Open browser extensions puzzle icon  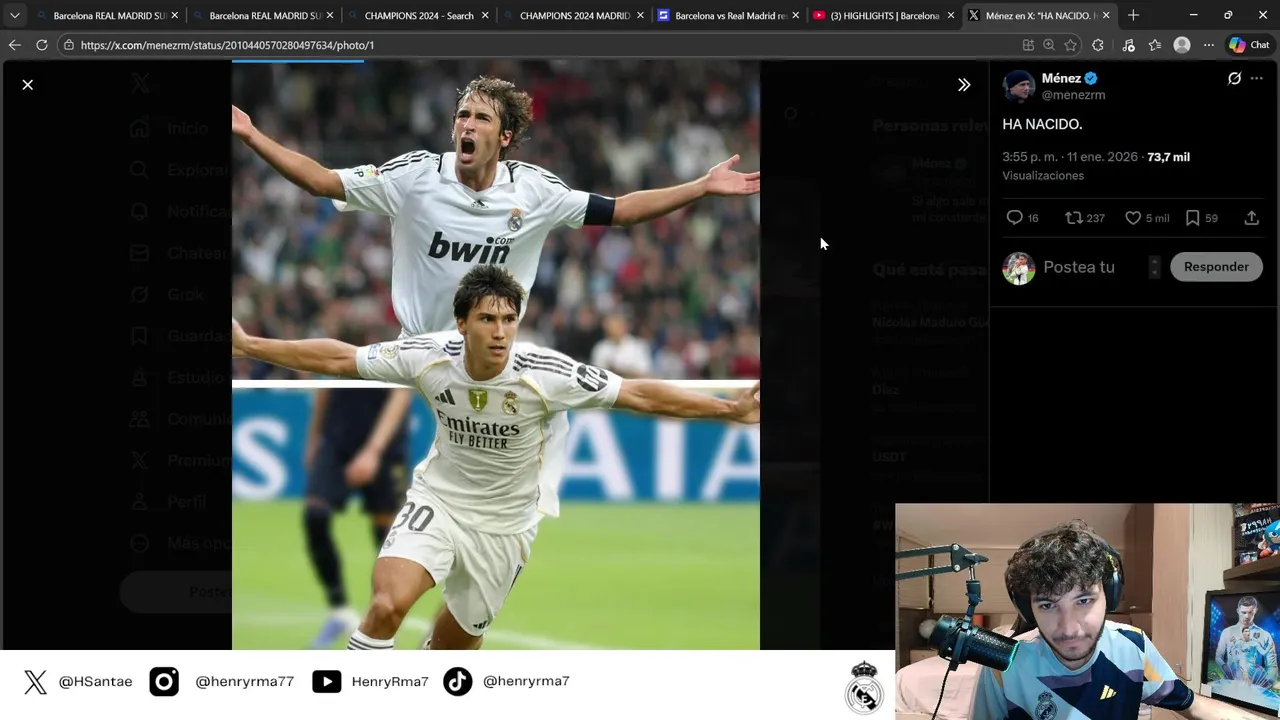pos(1098,45)
